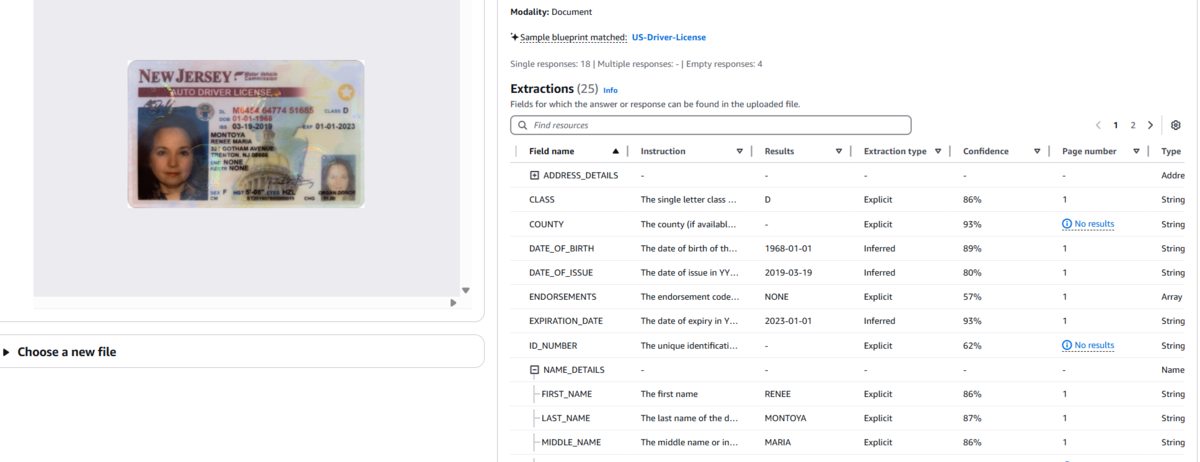Select page 2 of extractions
Viewport: 1200px width, 462px height.
point(1133,125)
